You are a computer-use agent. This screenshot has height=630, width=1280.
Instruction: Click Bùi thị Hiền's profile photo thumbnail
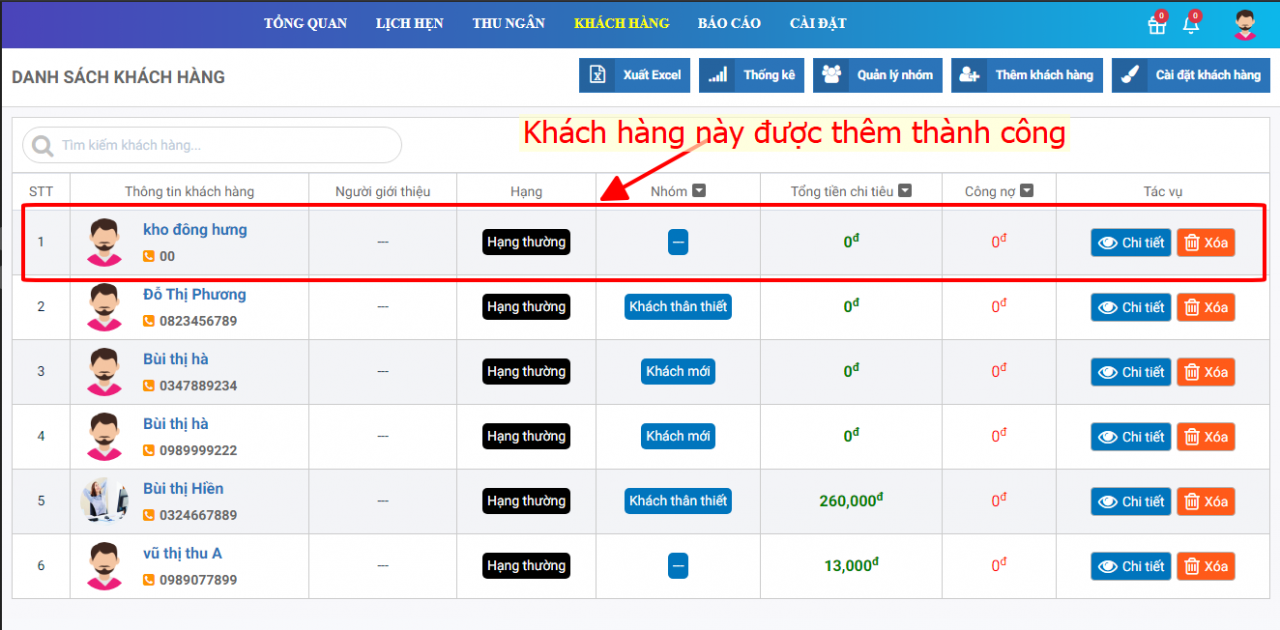click(104, 501)
